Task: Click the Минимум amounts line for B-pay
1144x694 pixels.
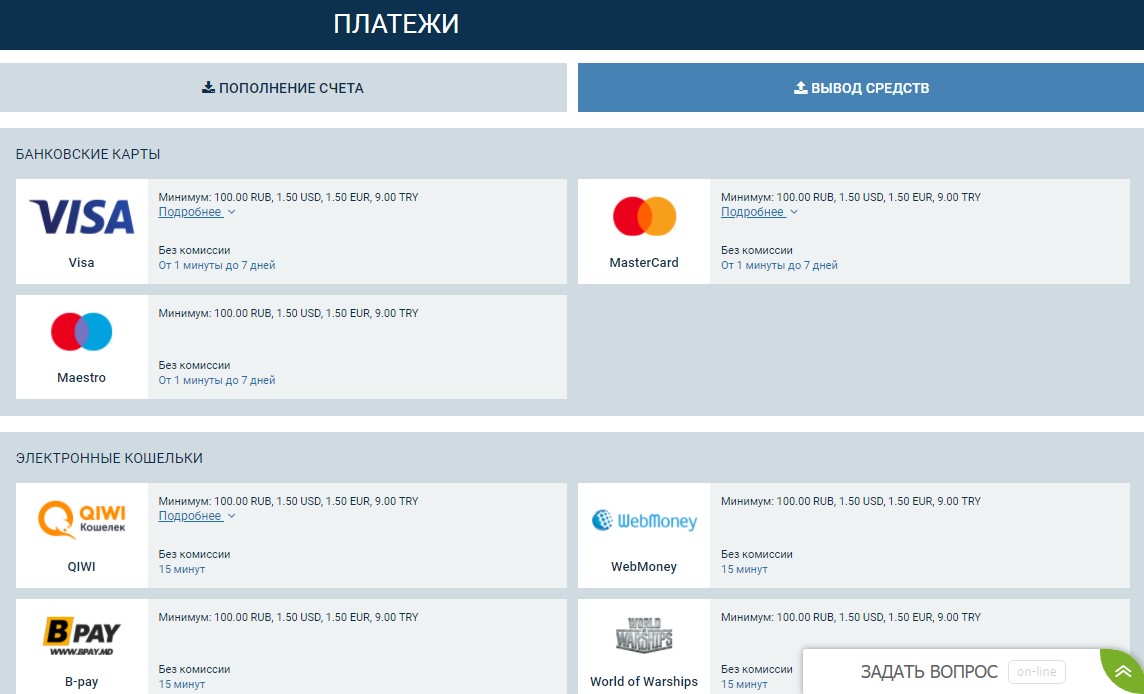Action: (288, 617)
